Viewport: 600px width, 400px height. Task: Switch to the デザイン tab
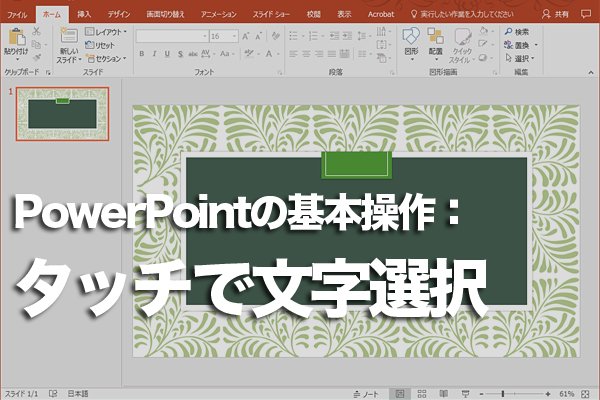point(119,15)
